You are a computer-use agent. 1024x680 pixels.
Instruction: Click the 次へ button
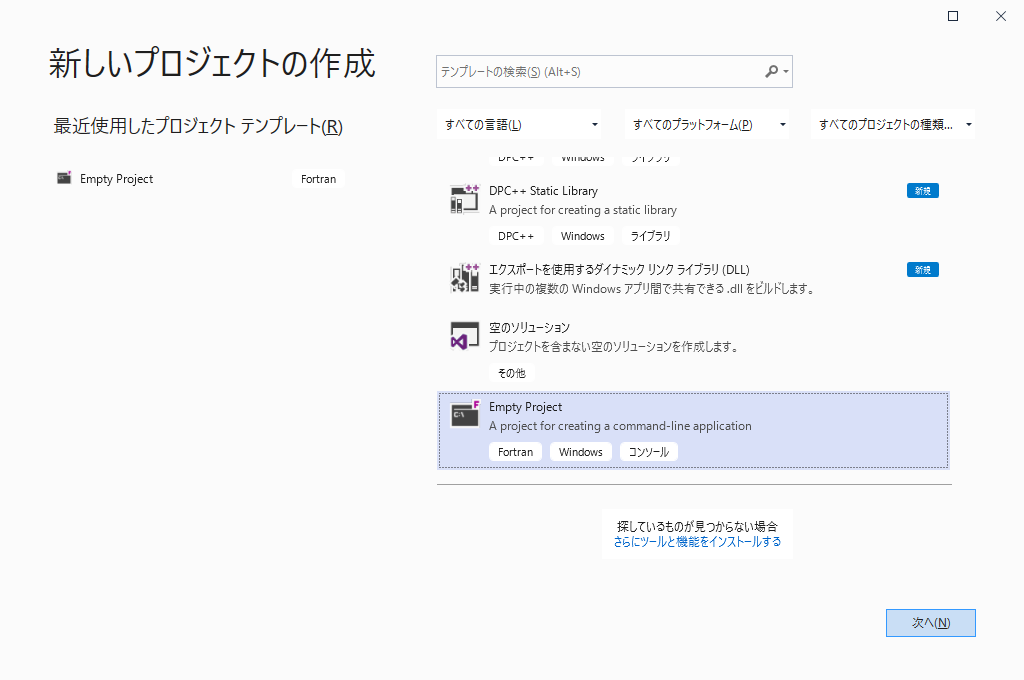click(930, 622)
